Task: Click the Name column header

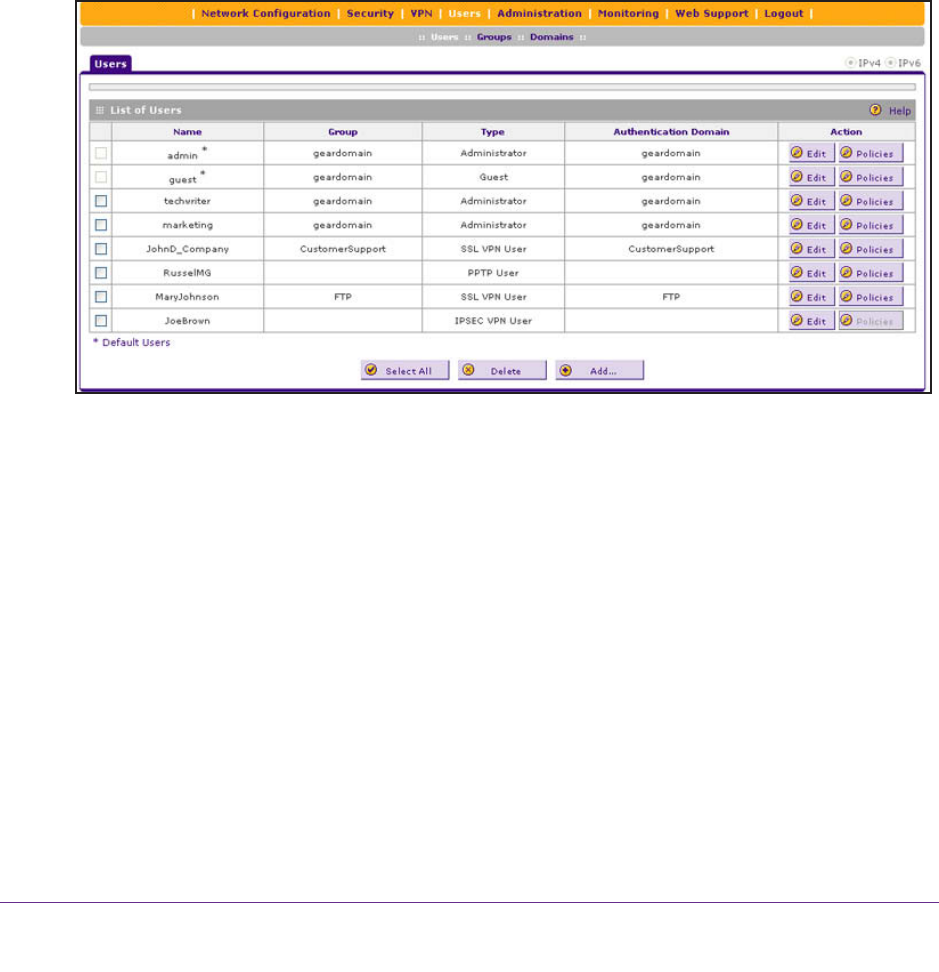Action: [x=187, y=132]
